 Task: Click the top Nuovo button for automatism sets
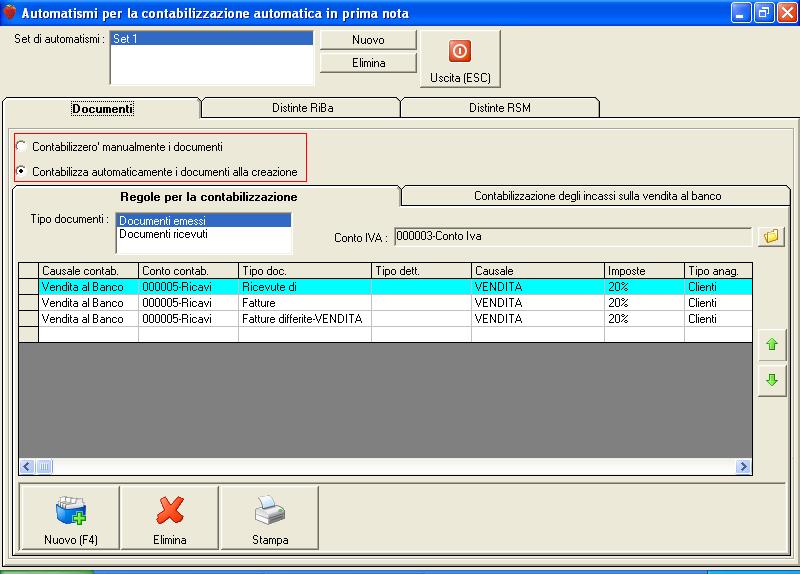point(368,40)
